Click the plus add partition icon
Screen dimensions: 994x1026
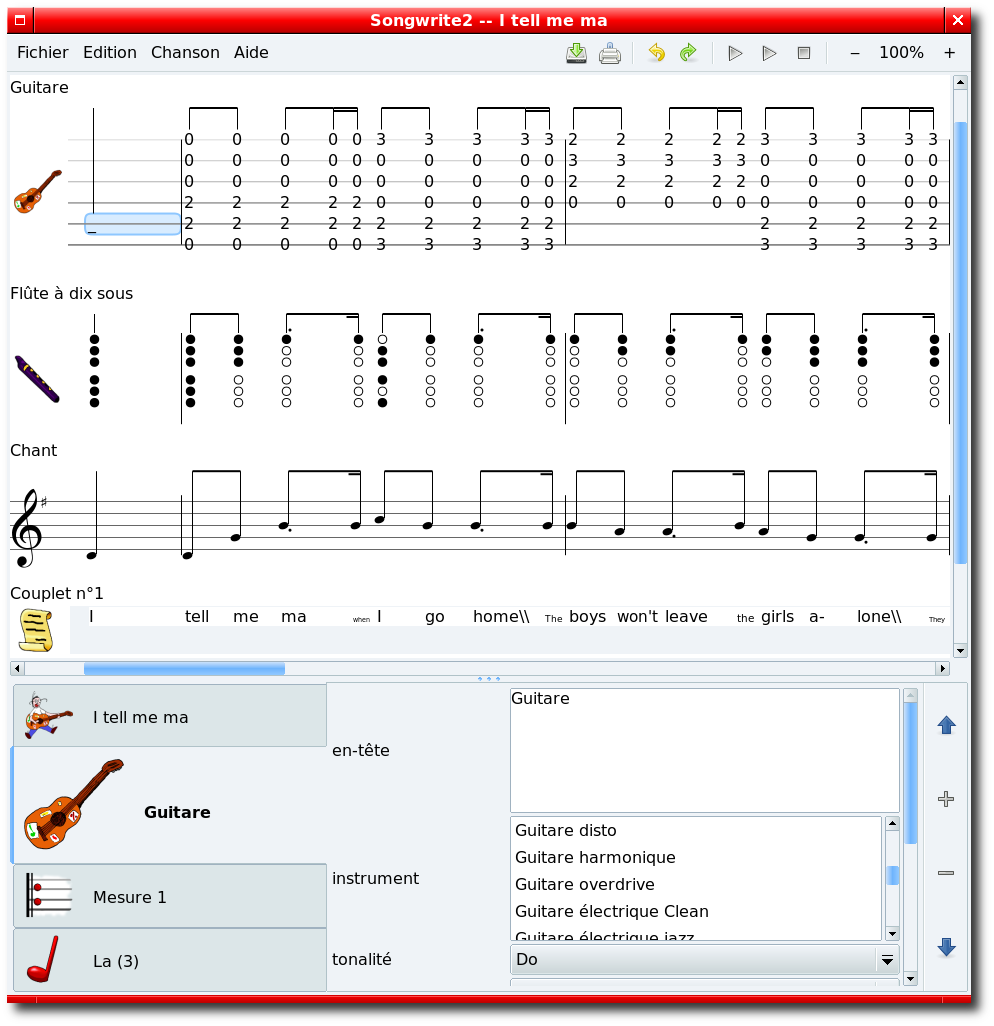[946, 799]
